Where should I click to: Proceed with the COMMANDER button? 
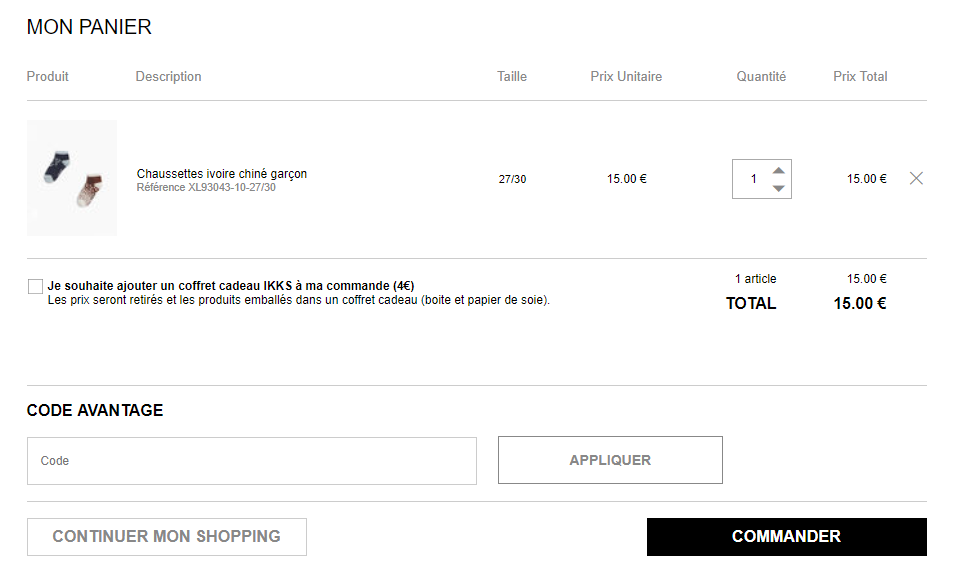pyautogui.click(x=786, y=537)
